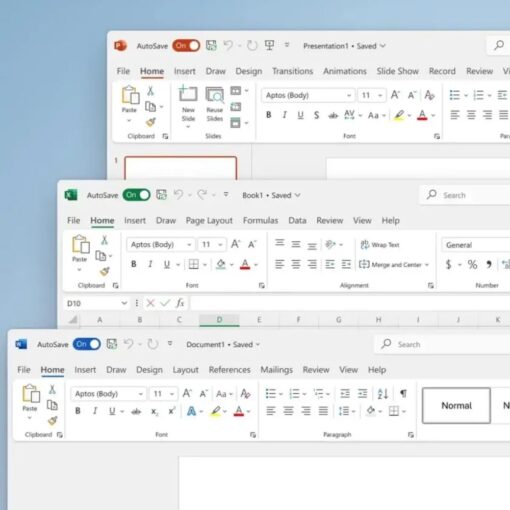The height and width of the screenshot is (510, 510).
Task: Increase indent in Word Paragraph group
Action: tap(362, 394)
